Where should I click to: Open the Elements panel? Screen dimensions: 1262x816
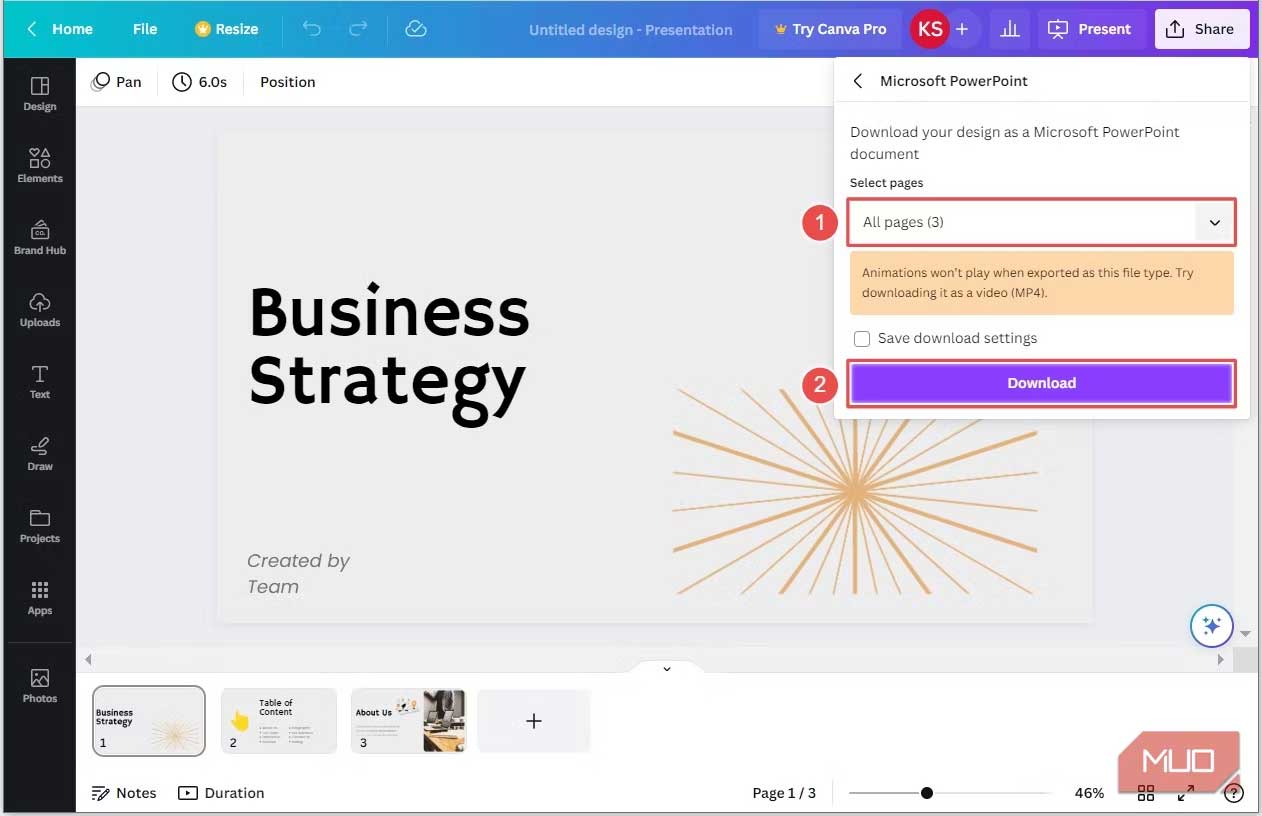39,163
